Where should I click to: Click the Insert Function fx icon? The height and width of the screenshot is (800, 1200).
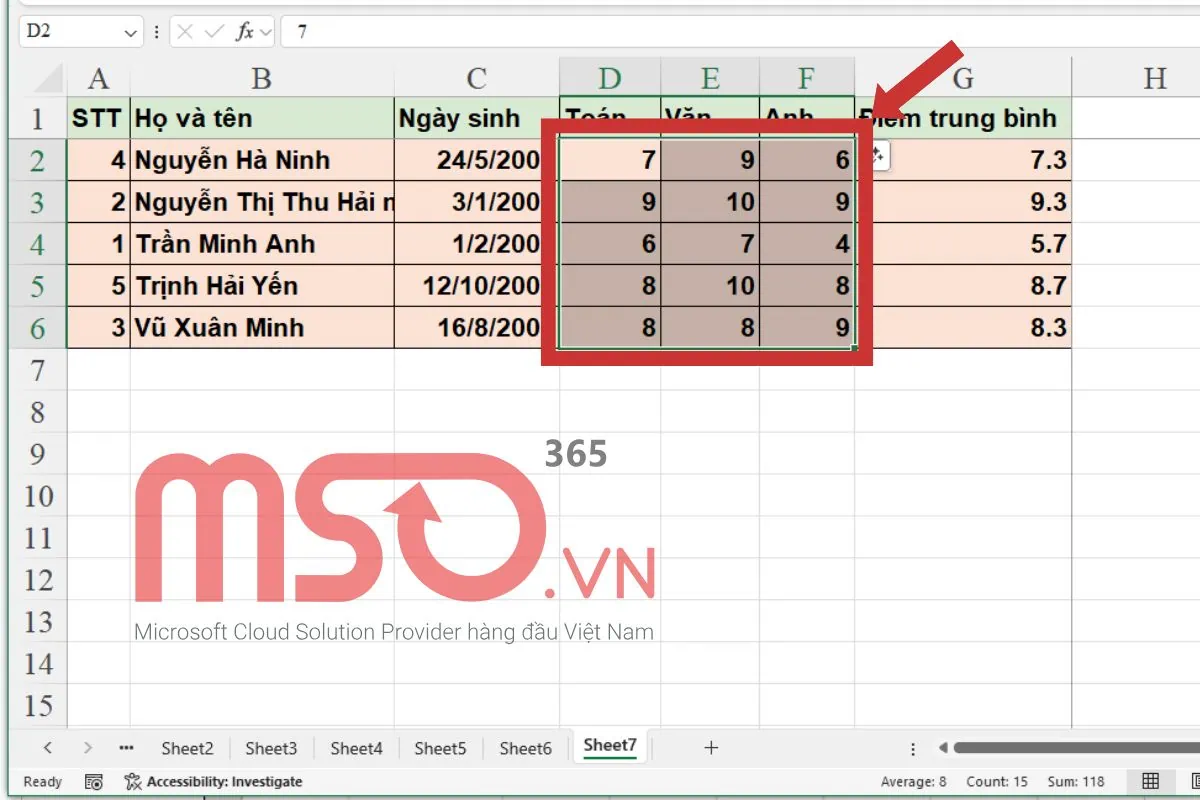[244, 32]
